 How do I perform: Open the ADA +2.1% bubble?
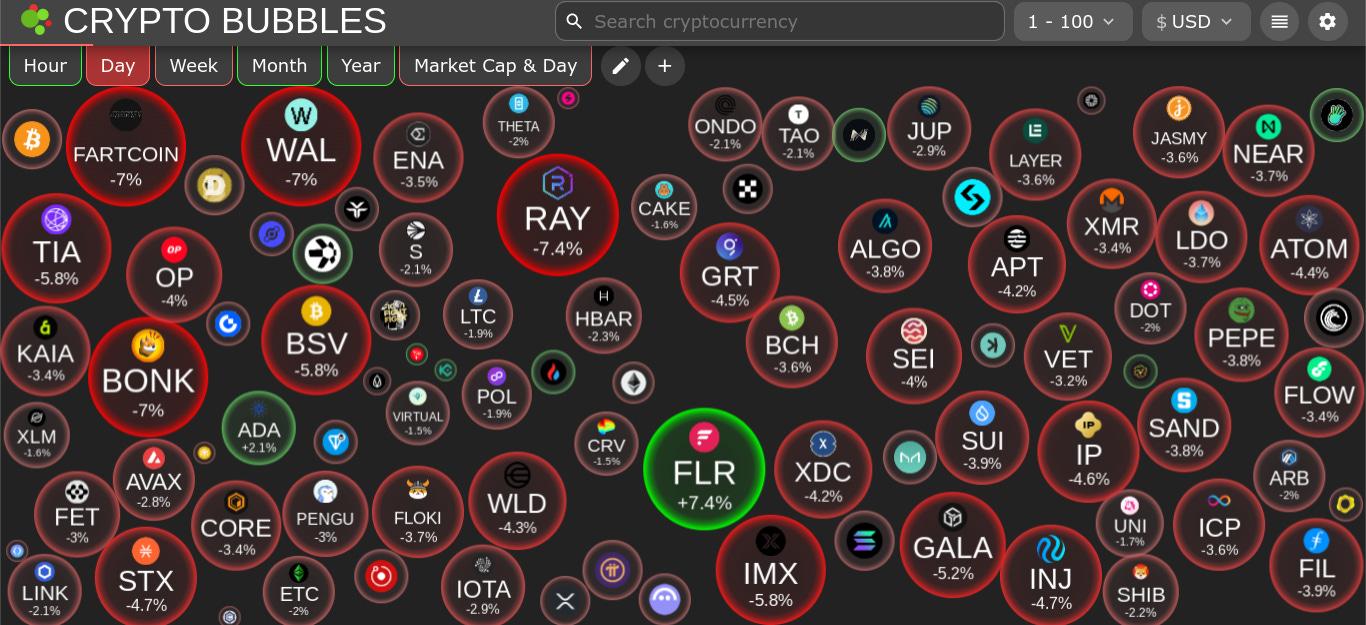tap(258, 430)
